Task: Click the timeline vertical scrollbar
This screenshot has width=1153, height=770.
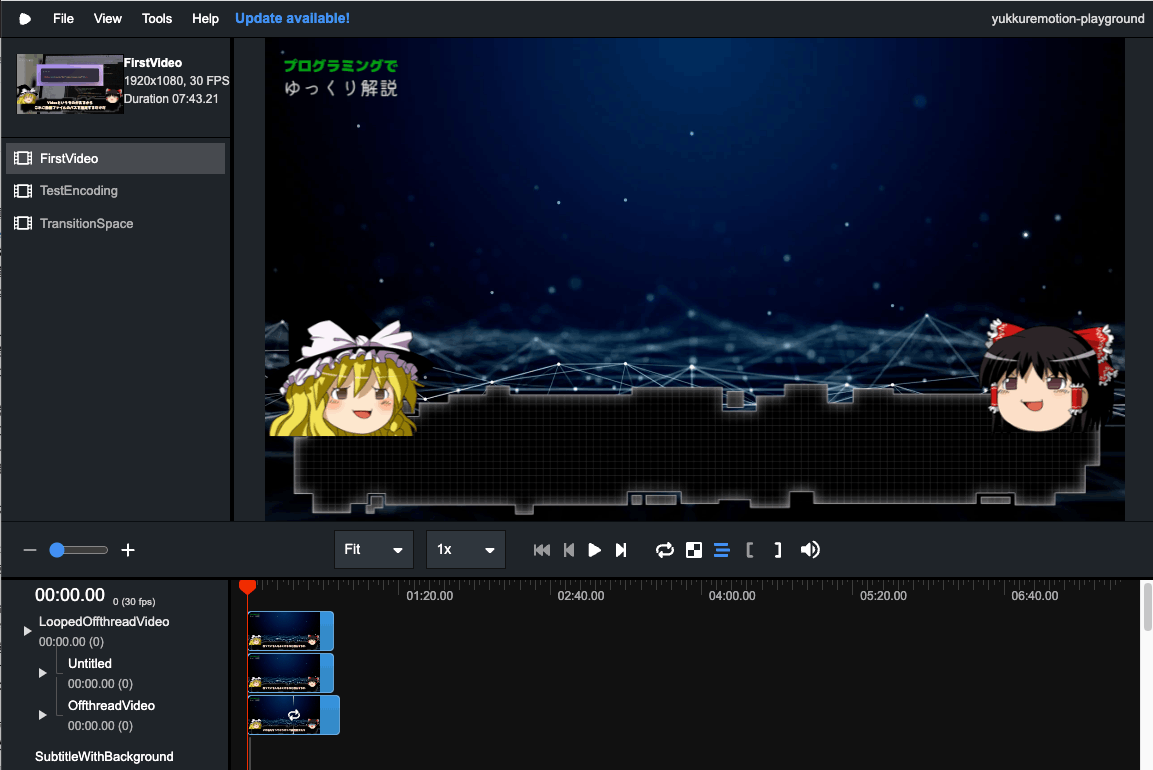Action: (x=1146, y=606)
